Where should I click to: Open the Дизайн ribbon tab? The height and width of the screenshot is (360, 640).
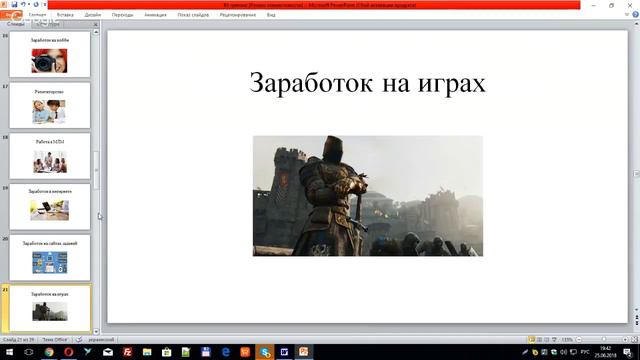point(93,15)
